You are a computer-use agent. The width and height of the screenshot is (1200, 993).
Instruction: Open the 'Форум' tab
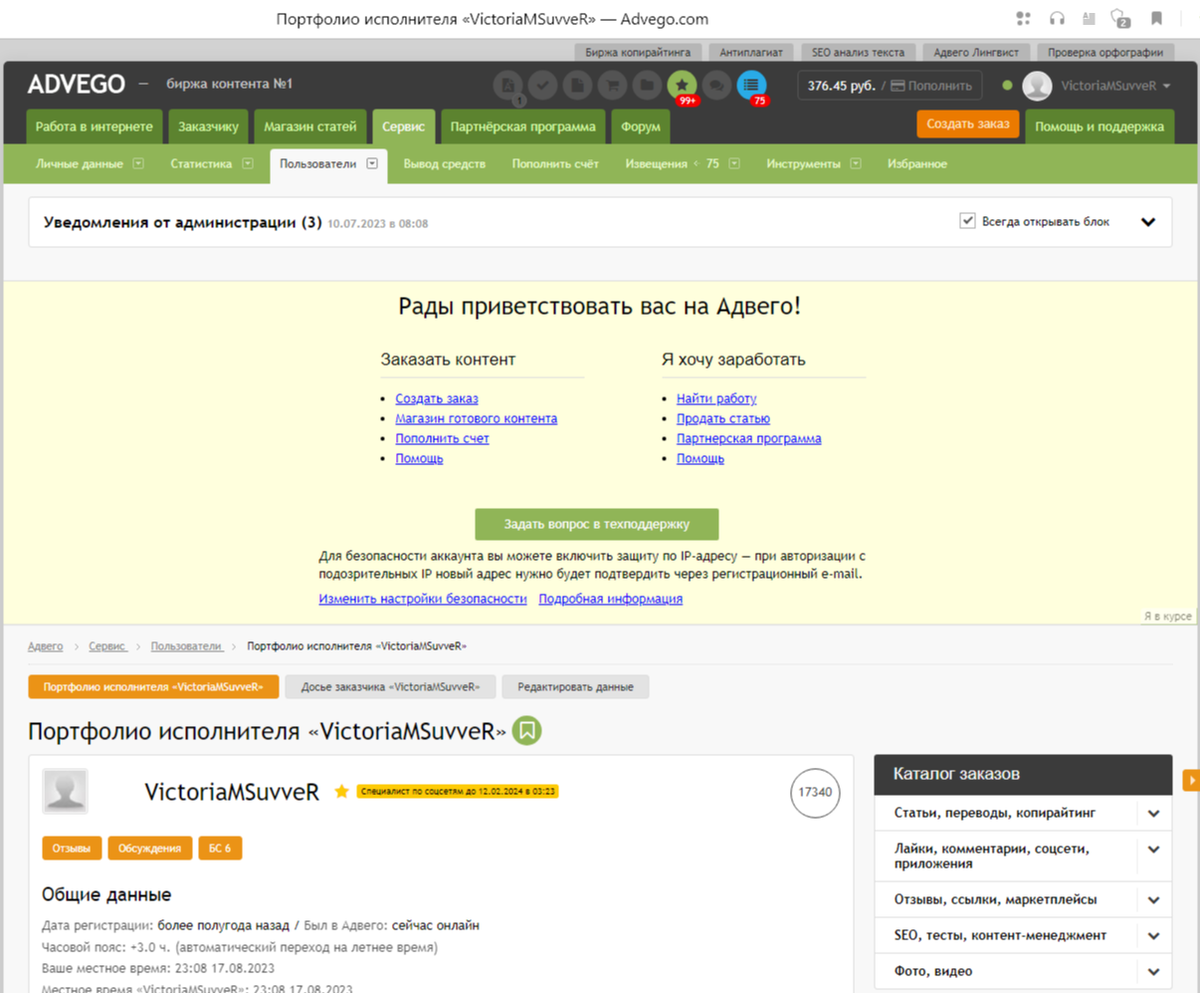point(640,127)
